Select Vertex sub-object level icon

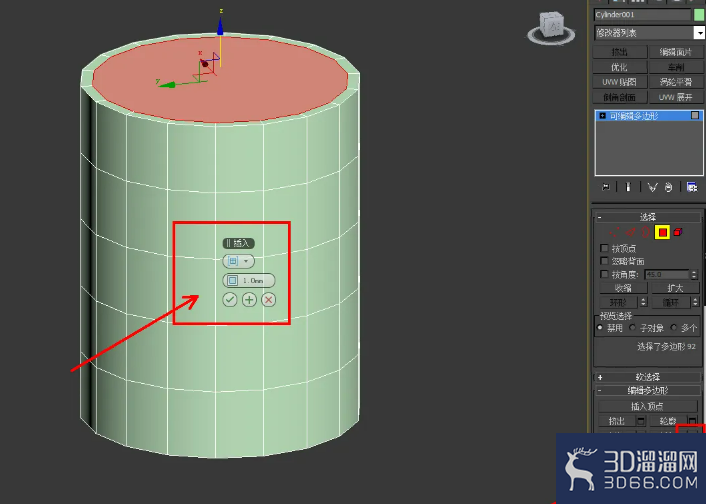point(613,232)
